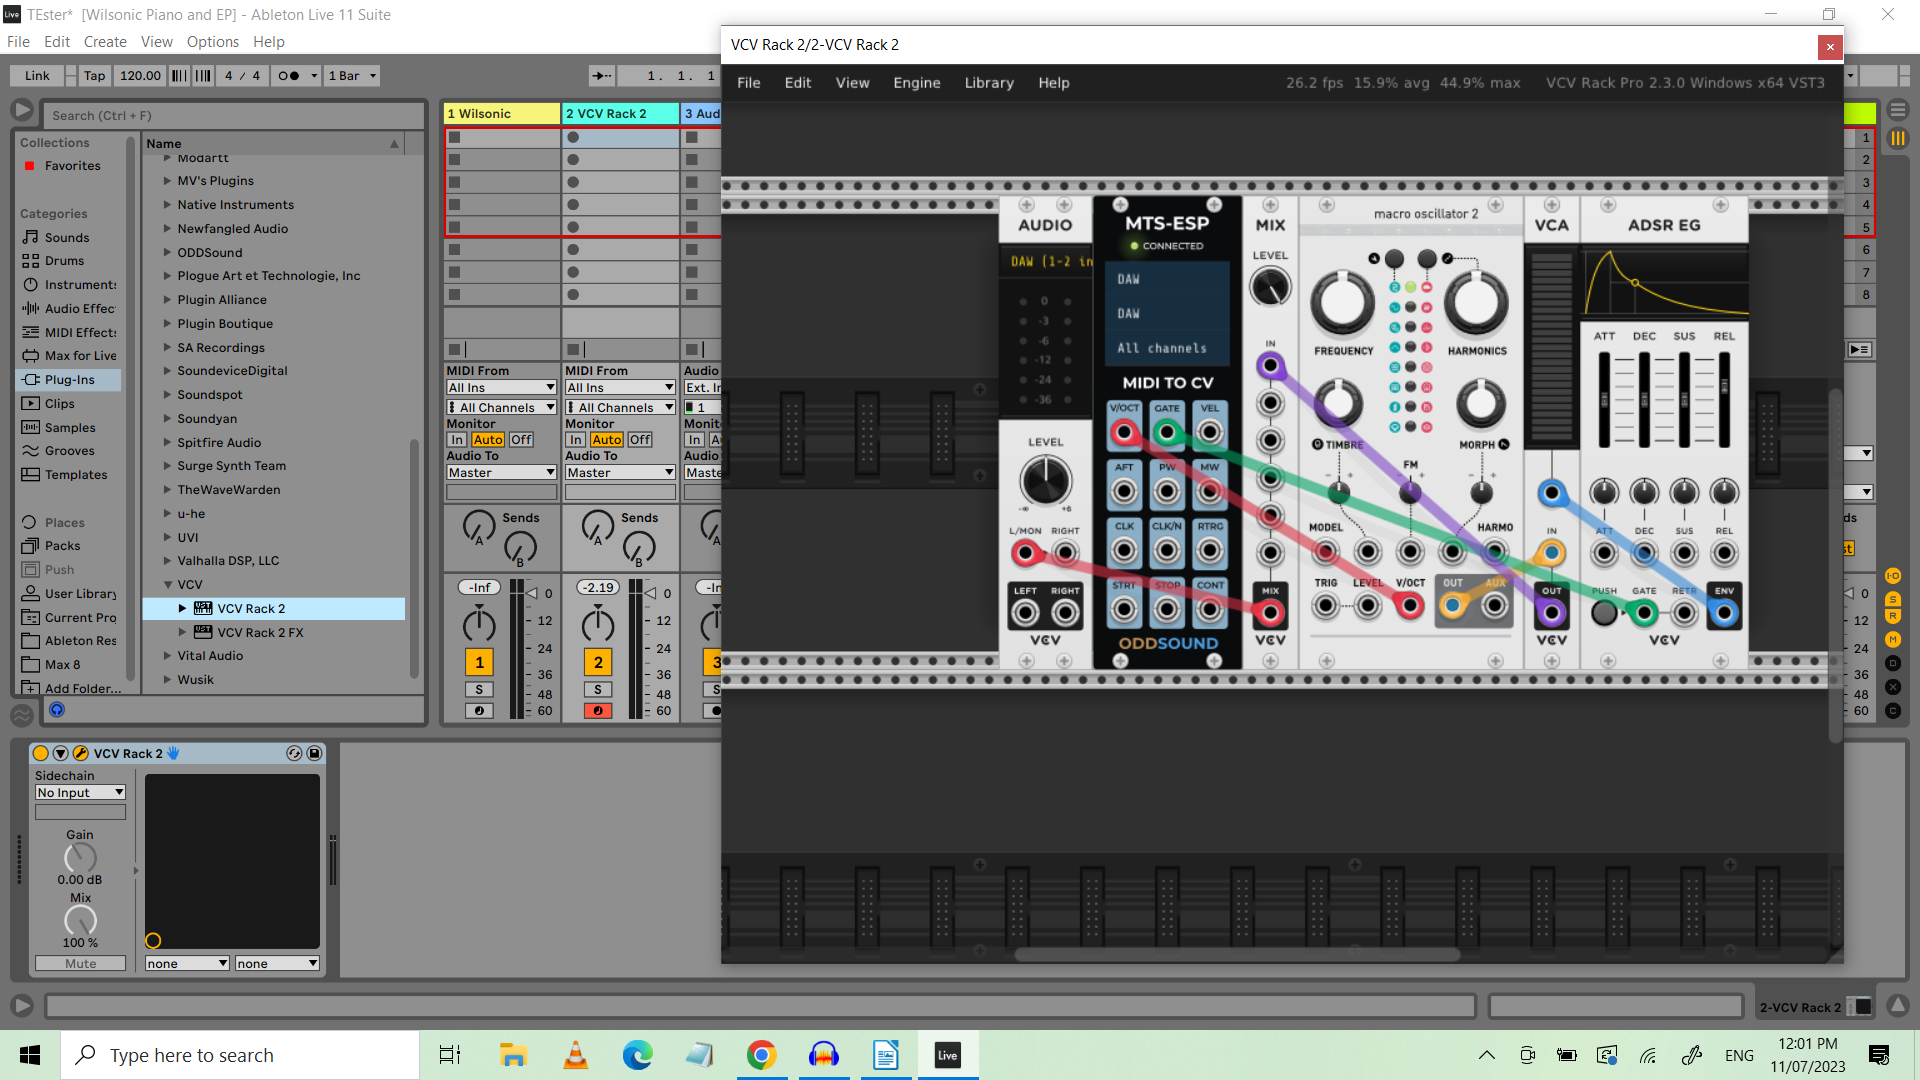Adjust the macro oscillator FREQUENCY knob
The height and width of the screenshot is (1080, 1920).
1343,303
